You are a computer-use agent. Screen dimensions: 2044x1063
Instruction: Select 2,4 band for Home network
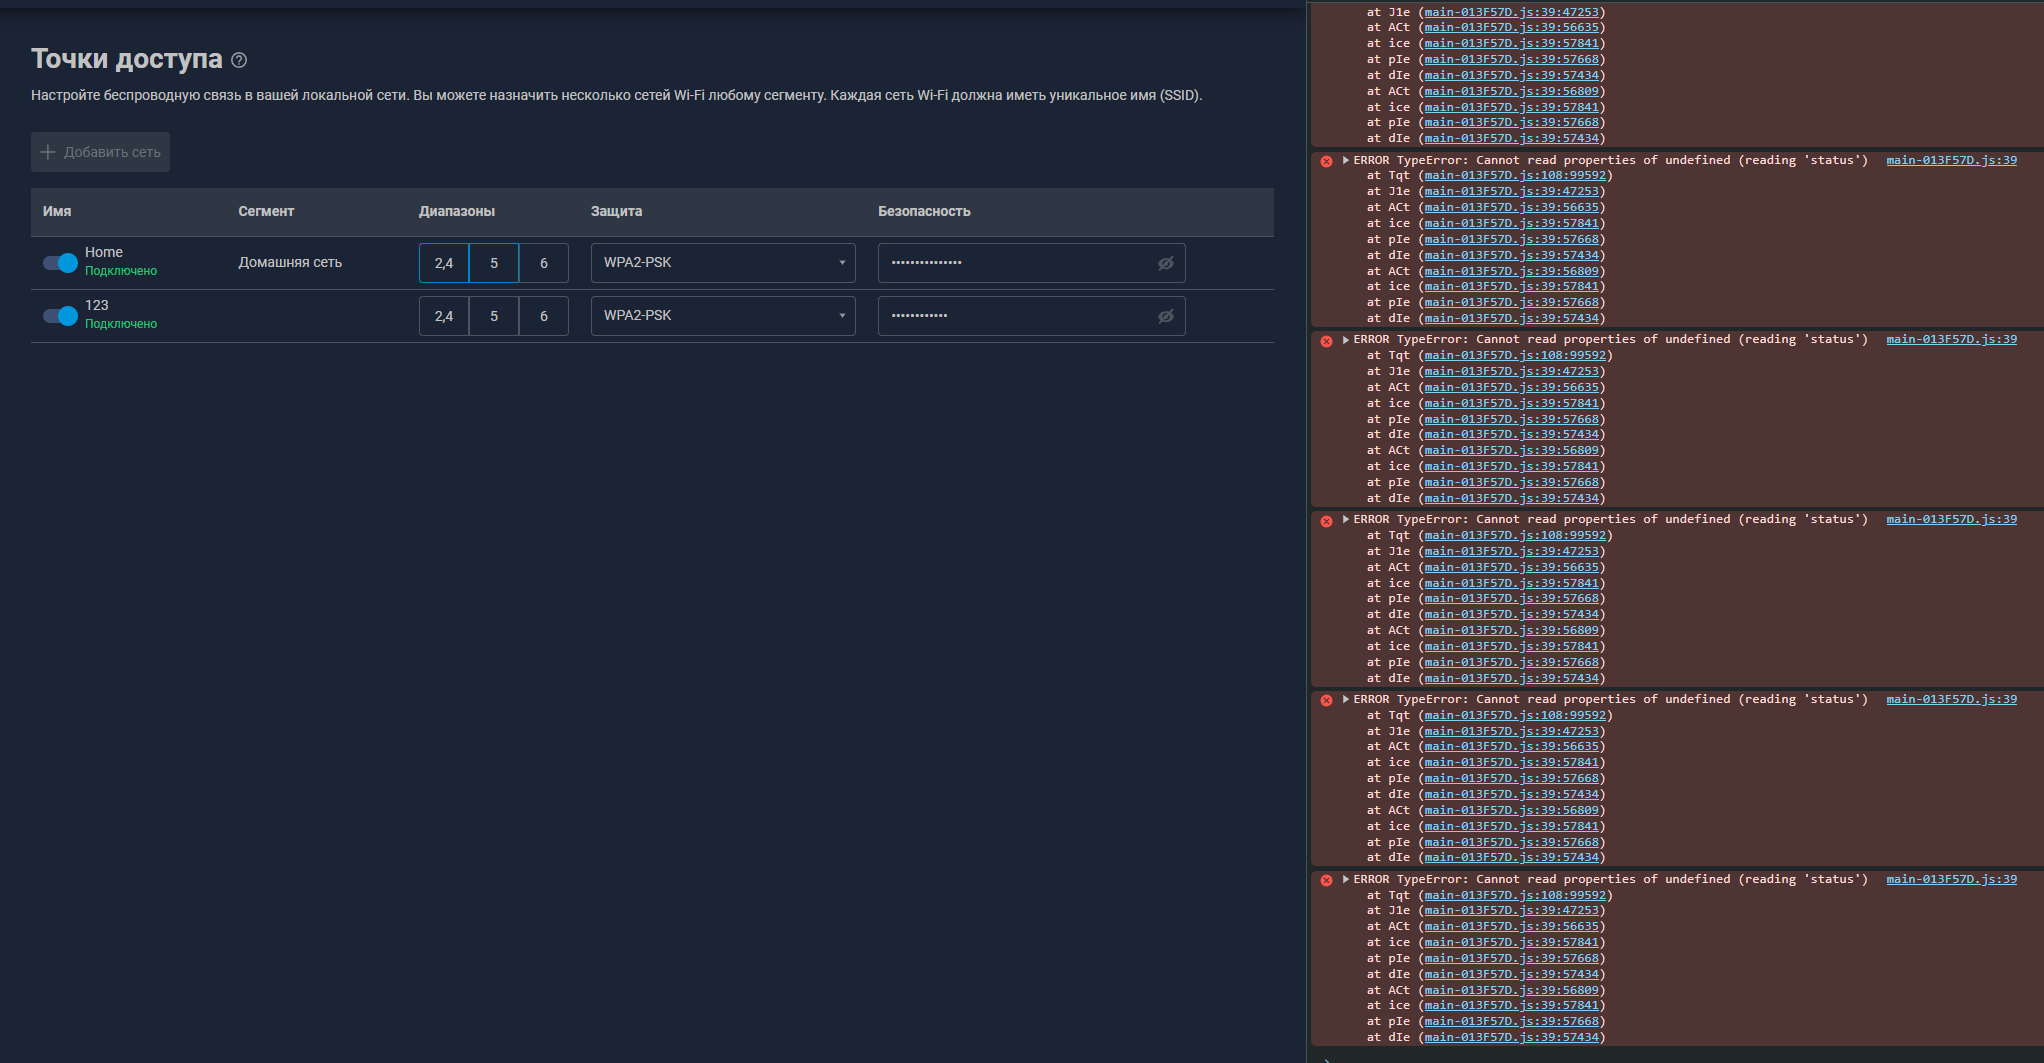[x=444, y=263]
